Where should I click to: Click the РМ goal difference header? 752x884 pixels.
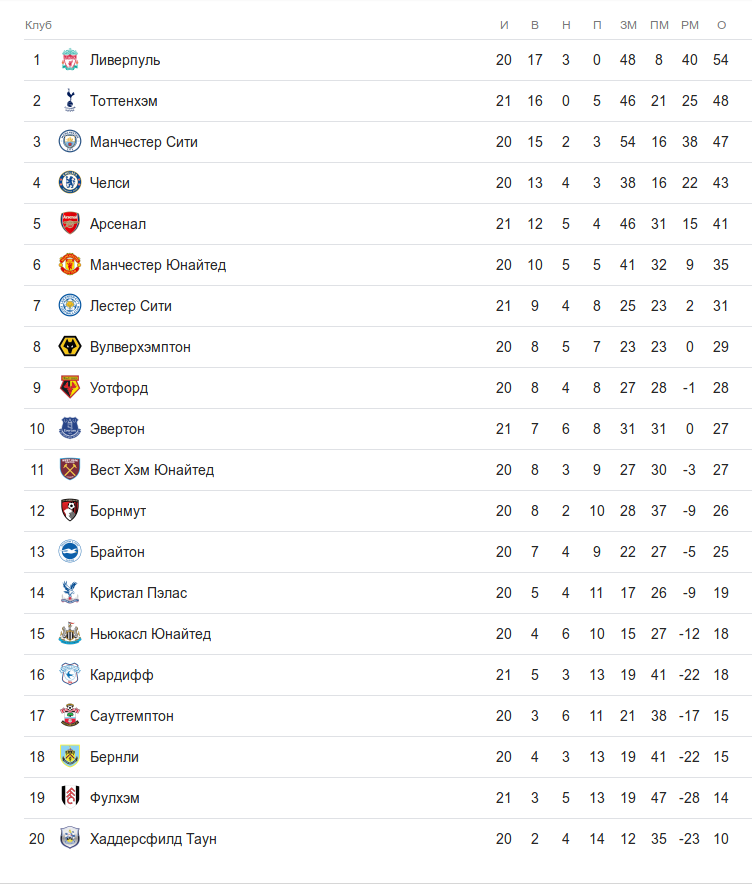690,24
